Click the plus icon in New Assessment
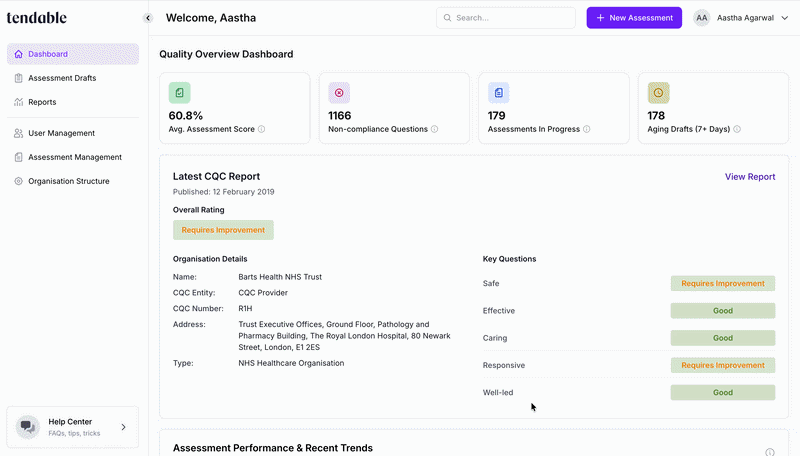This screenshot has height=456, width=800. tap(601, 18)
